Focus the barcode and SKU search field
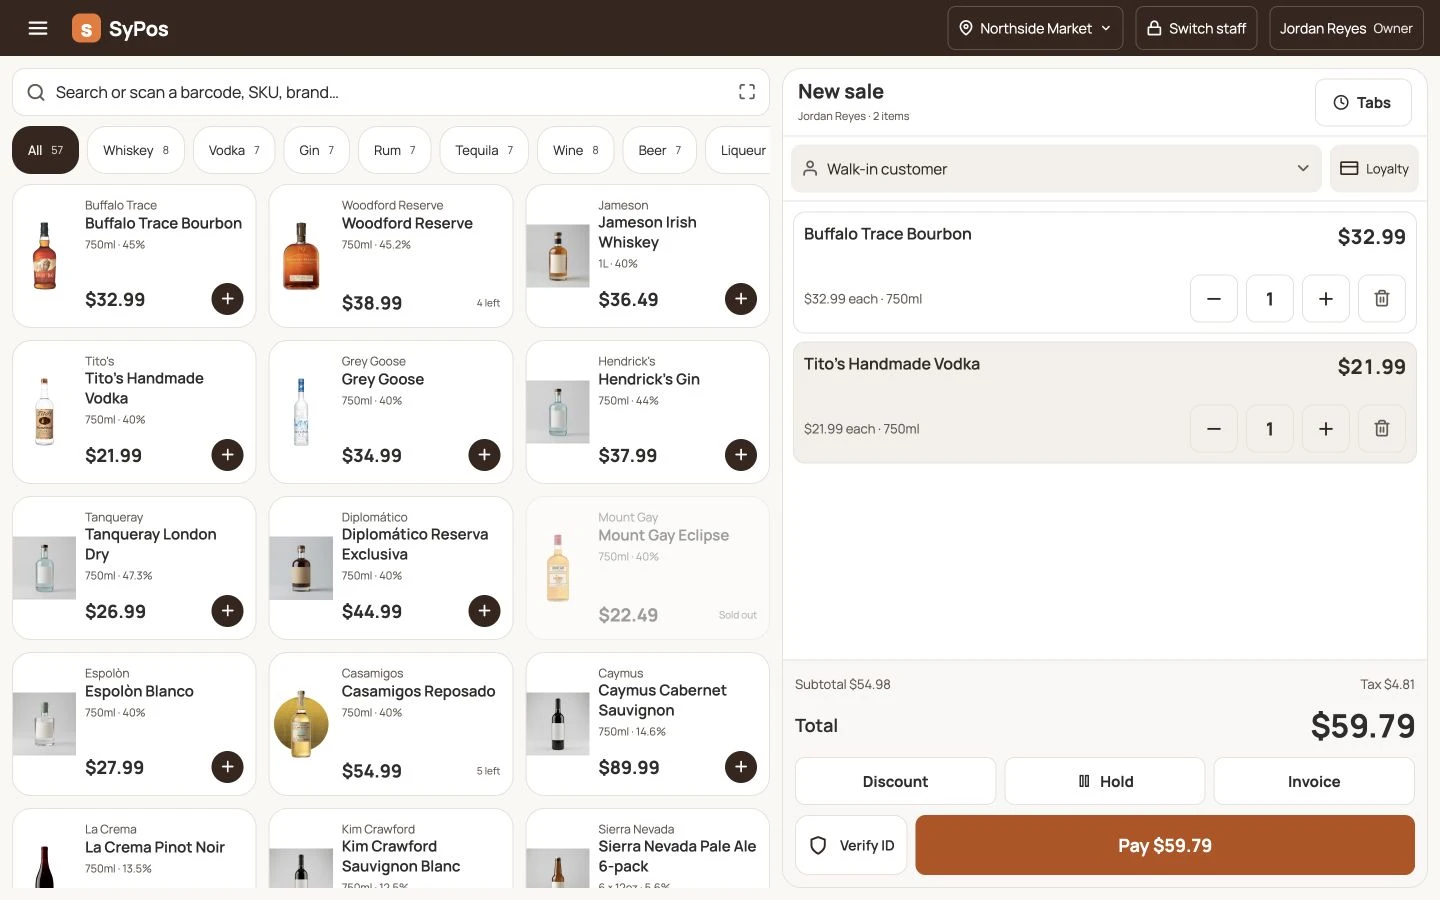This screenshot has height=900, width=1440. coord(391,92)
